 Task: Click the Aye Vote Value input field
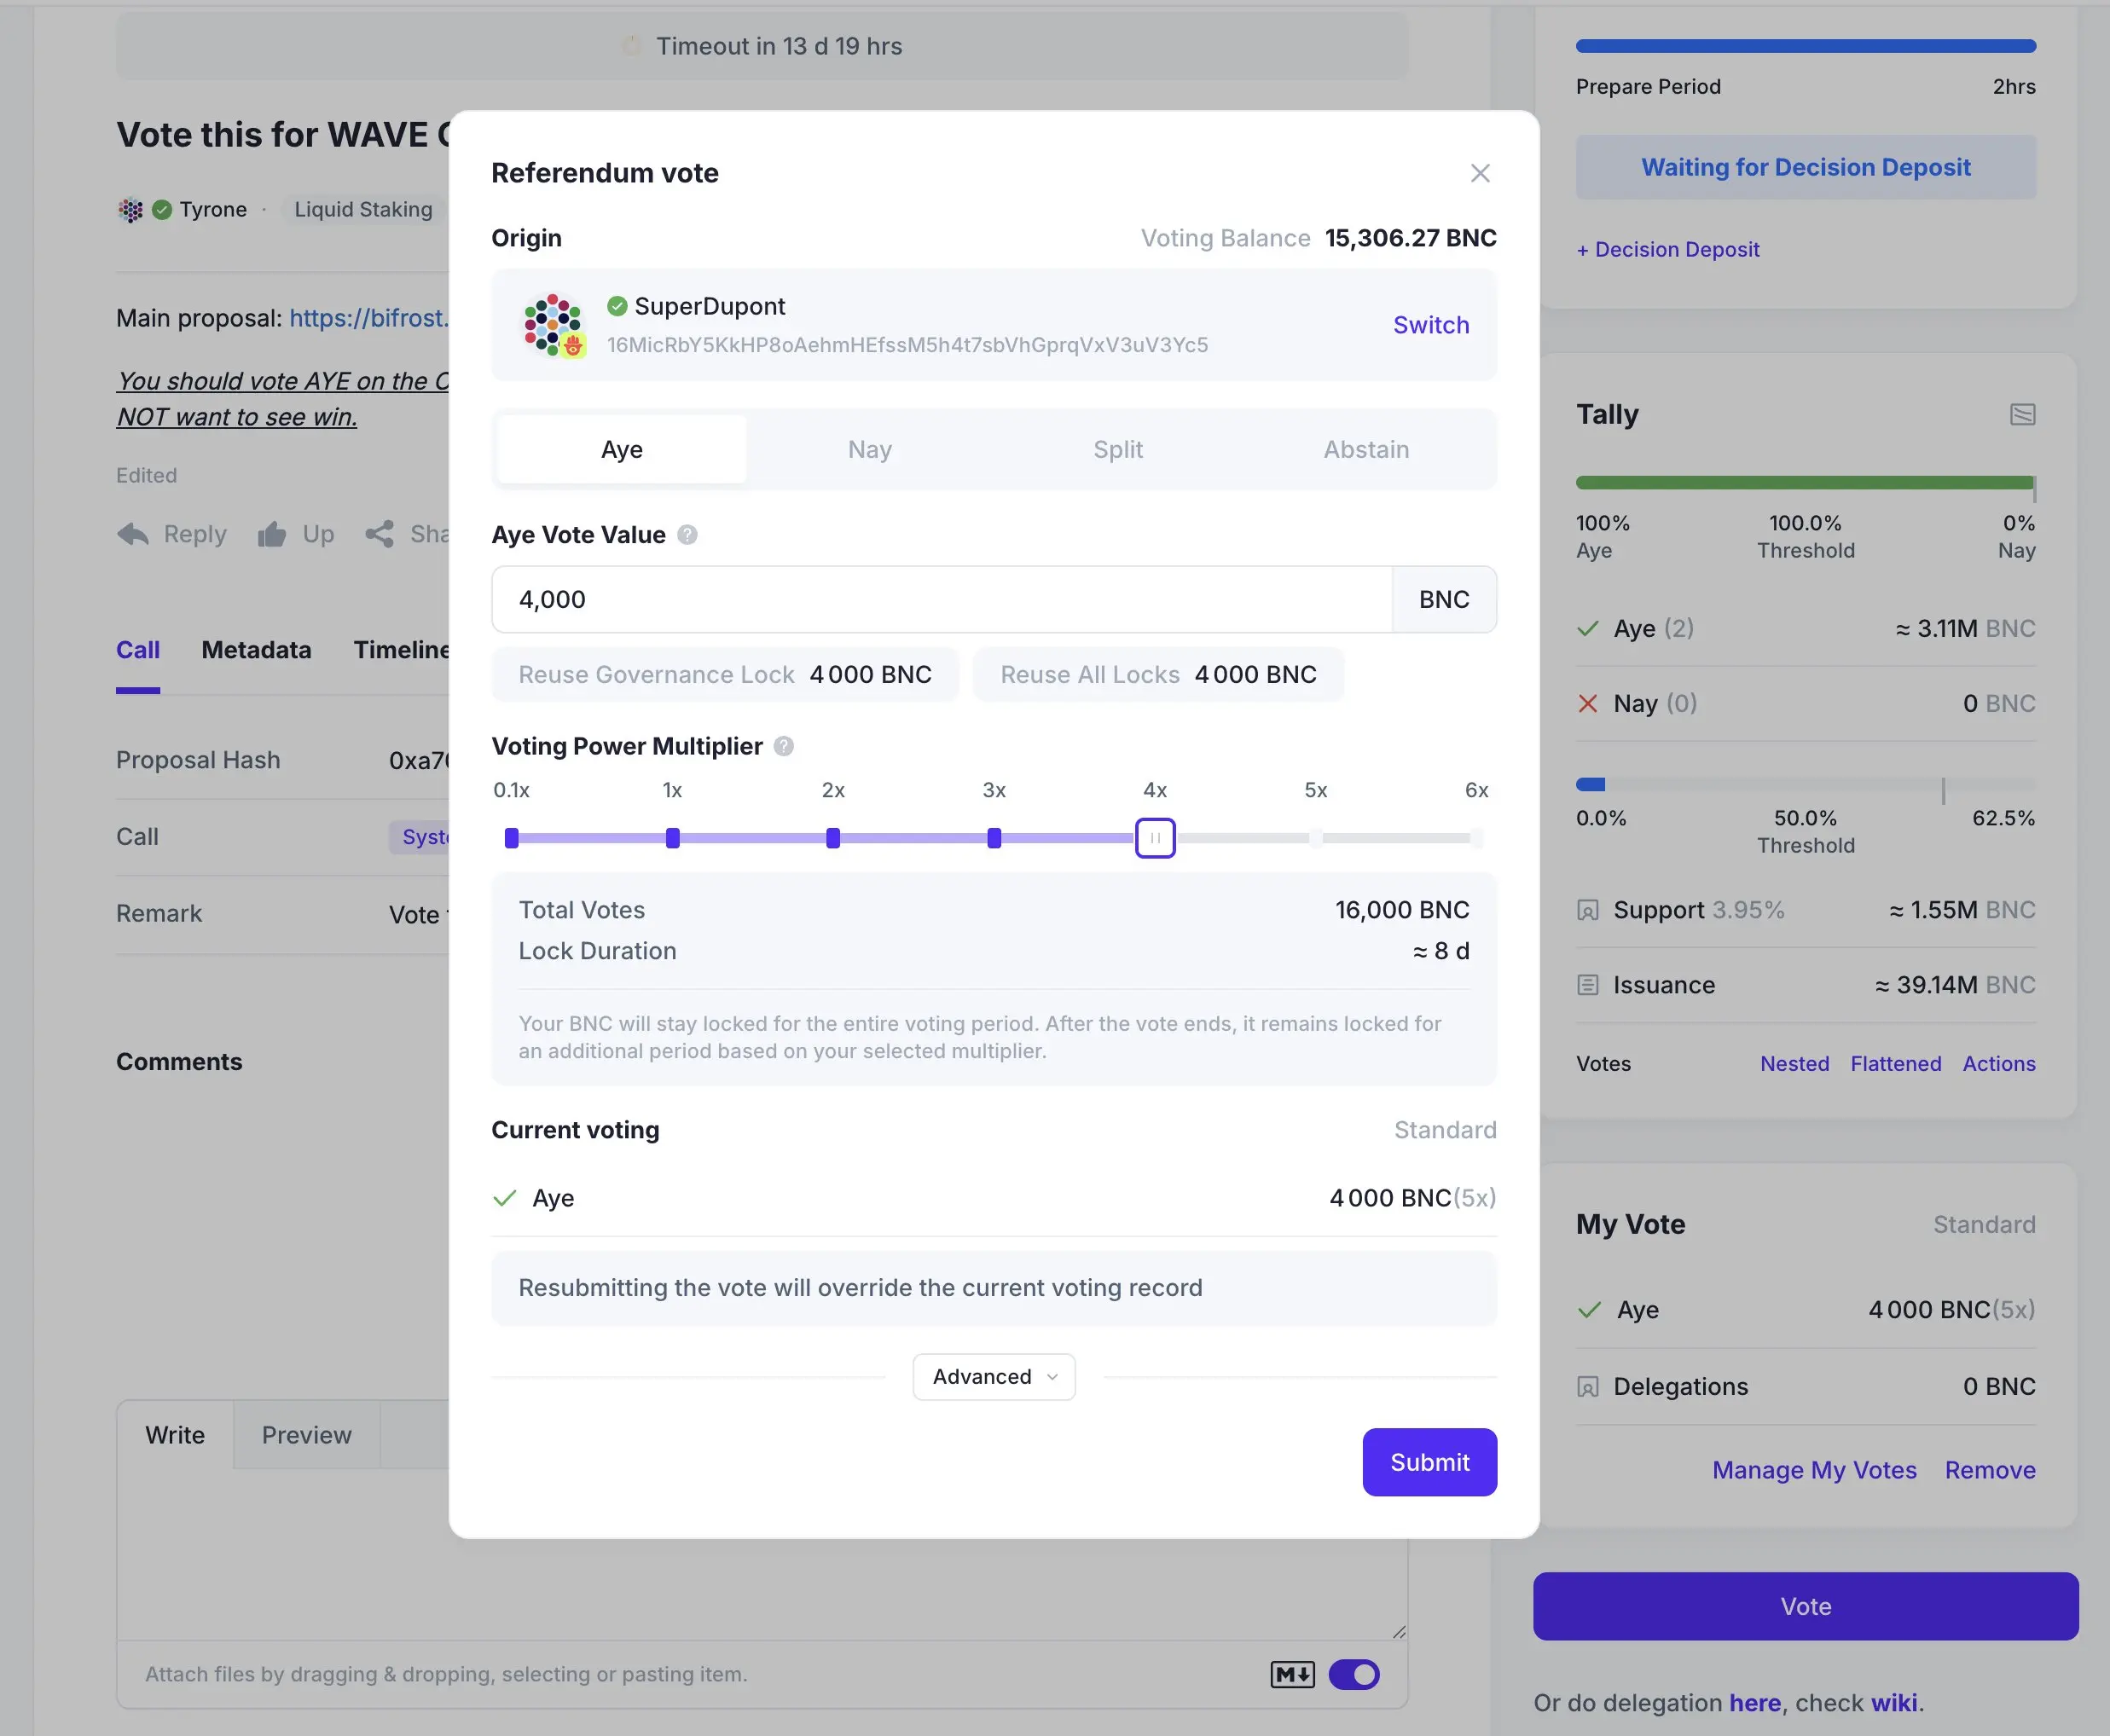click(940, 599)
